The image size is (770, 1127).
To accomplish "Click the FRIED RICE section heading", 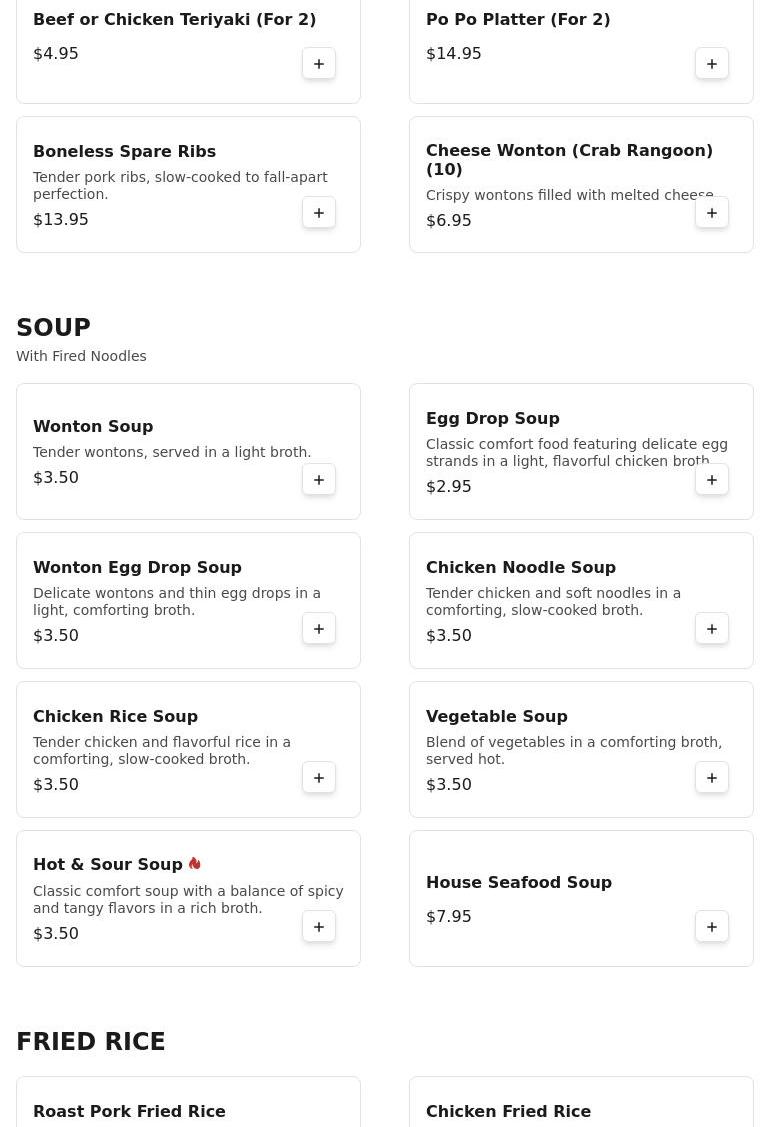I will click(x=91, y=1041).
